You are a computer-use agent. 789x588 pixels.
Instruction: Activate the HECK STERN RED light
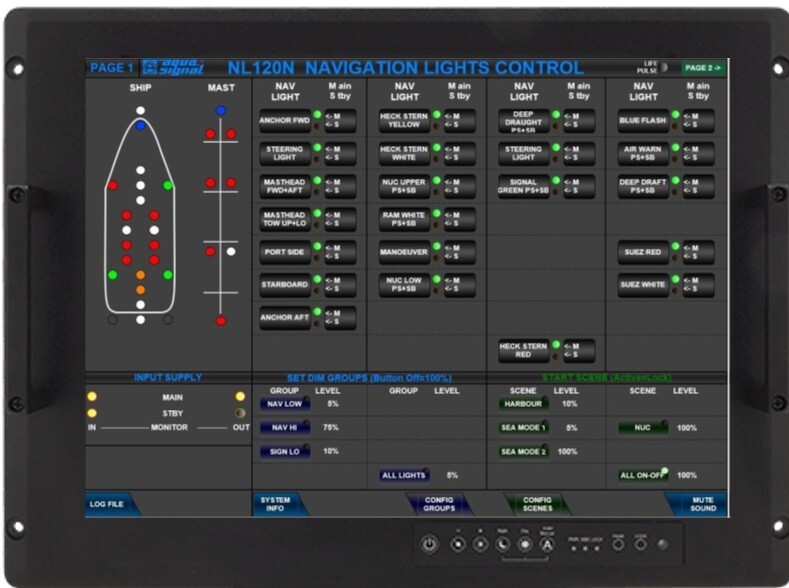[x=523, y=351]
